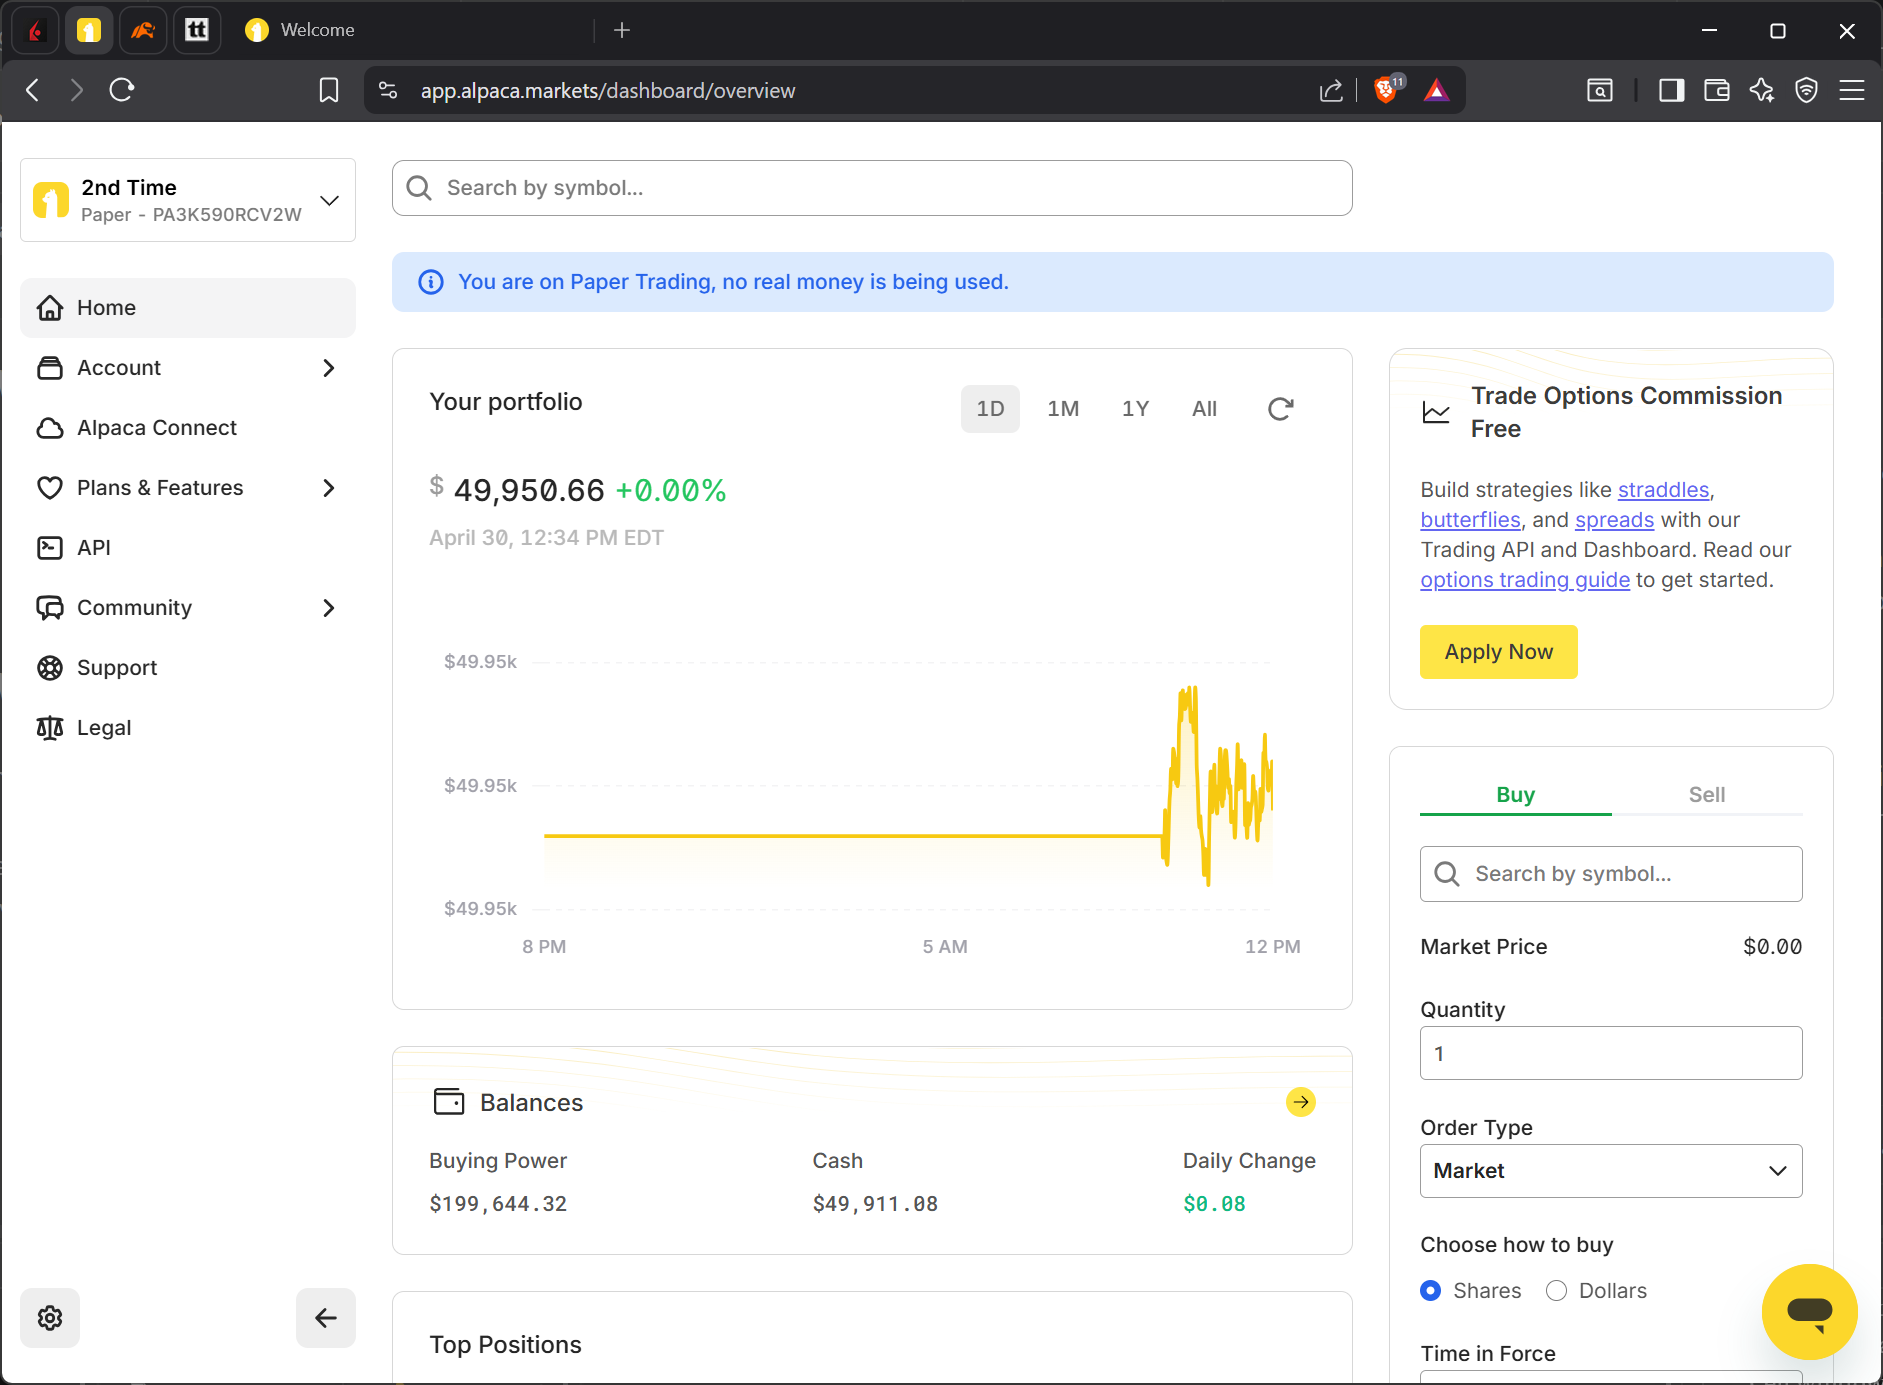The width and height of the screenshot is (1883, 1385).
Task: Select the Shares radio button
Action: click(1431, 1291)
